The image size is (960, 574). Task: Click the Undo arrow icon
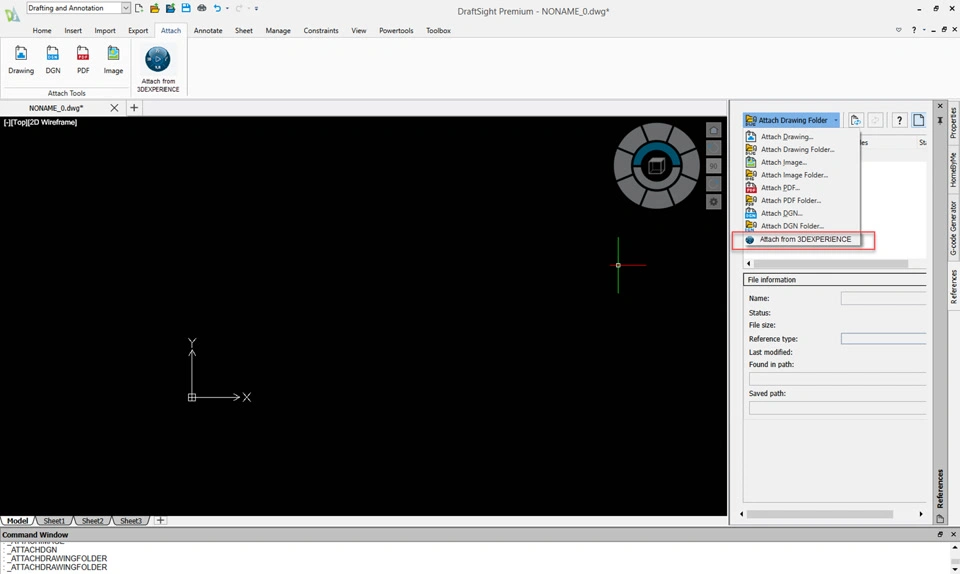click(x=217, y=8)
